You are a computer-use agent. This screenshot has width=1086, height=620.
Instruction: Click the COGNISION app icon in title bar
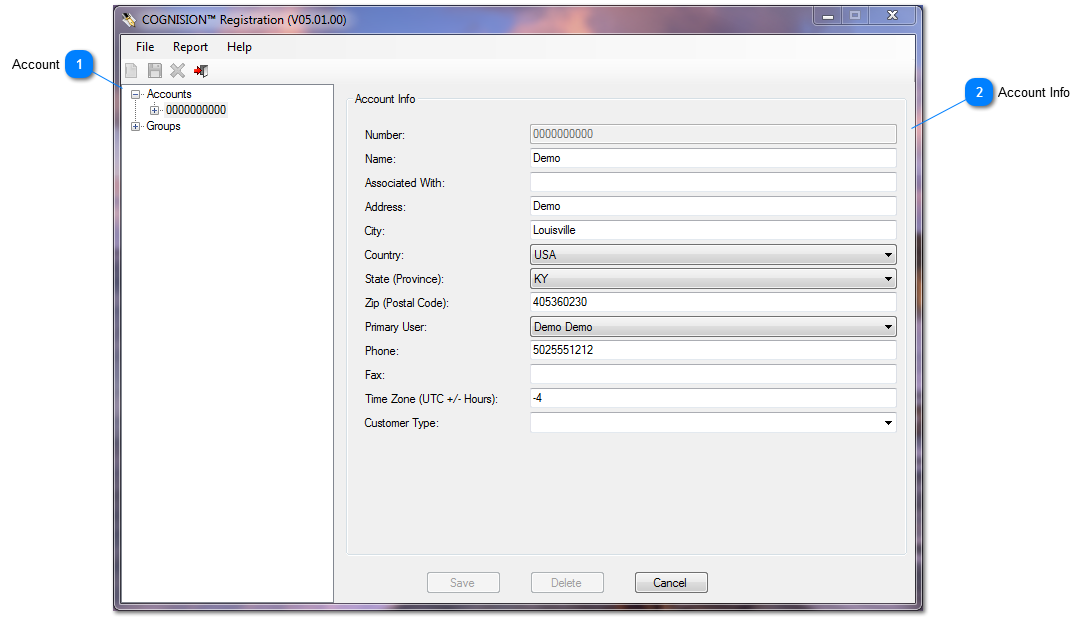coord(129,19)
